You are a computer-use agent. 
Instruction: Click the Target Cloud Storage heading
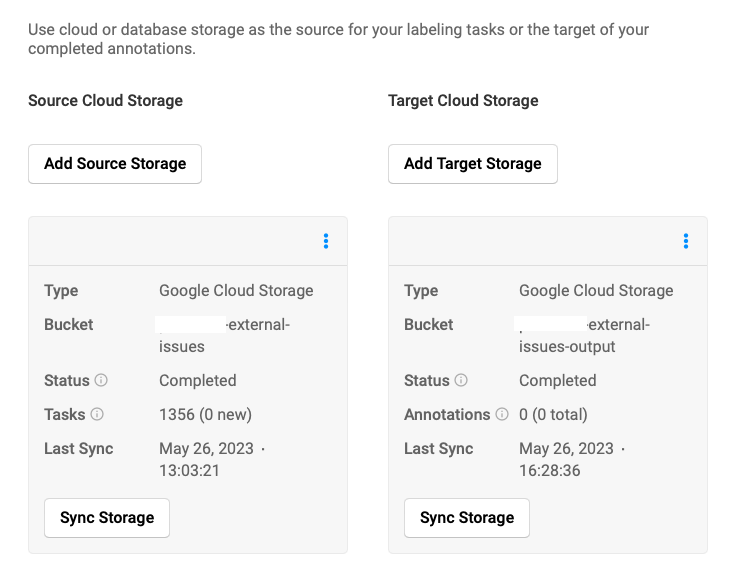[x=463, y=101]
